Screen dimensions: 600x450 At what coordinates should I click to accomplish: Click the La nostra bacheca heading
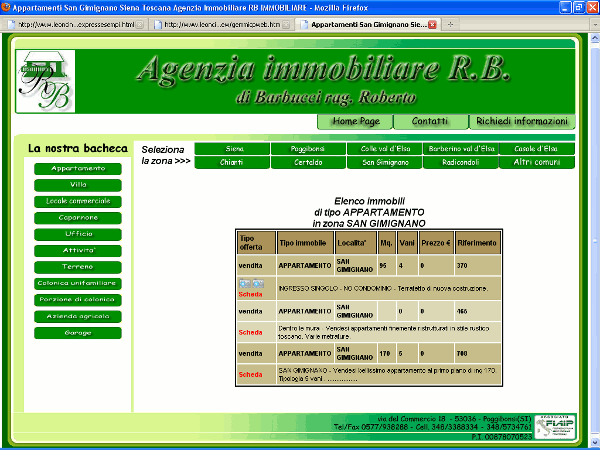(x=78, y=148)
